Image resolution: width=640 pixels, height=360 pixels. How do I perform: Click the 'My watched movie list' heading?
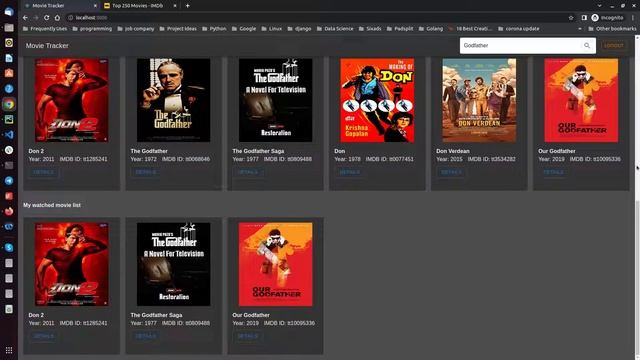coord(52,205)
